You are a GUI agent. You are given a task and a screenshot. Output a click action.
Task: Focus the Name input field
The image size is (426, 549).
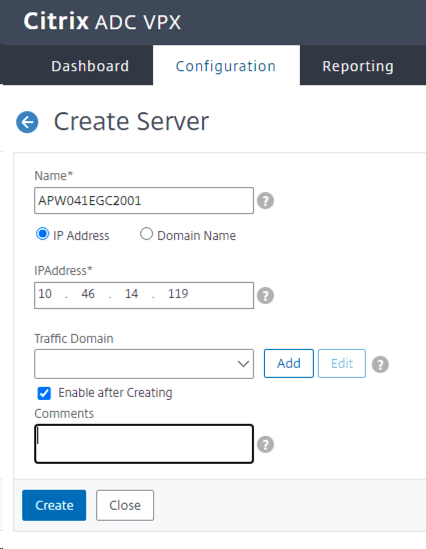click(144, 201)
